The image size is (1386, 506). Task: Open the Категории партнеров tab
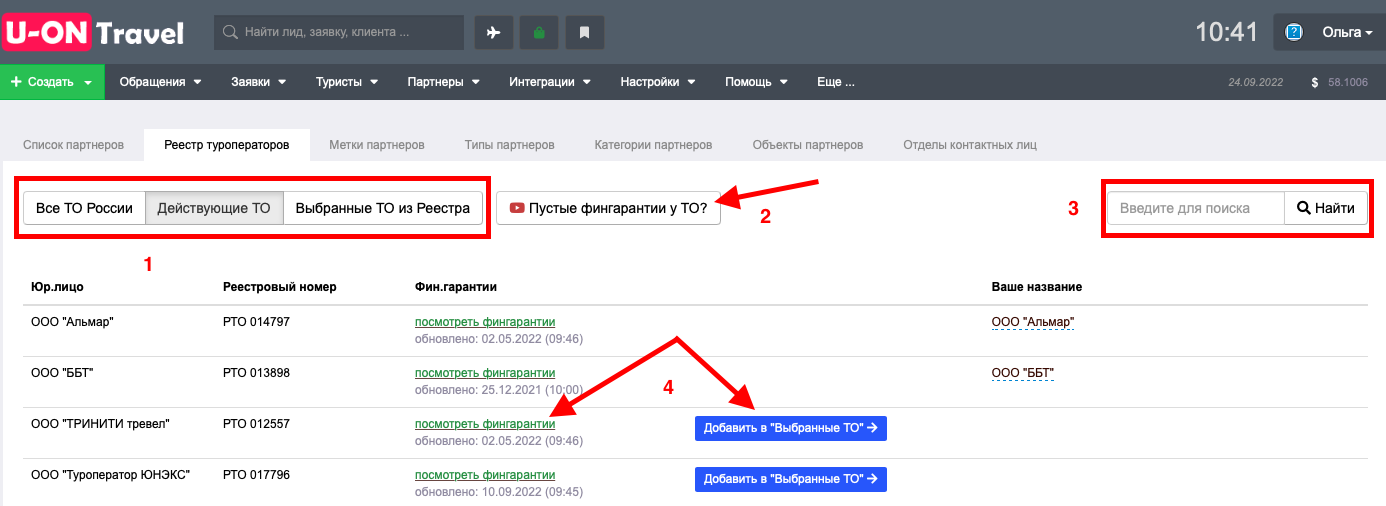coord(653,145)
